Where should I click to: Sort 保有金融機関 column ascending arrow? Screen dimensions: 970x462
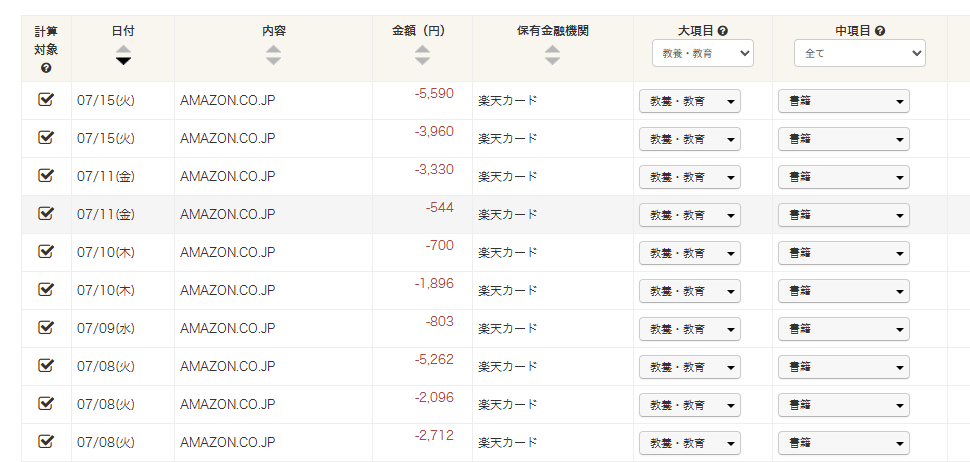[552, 48]
